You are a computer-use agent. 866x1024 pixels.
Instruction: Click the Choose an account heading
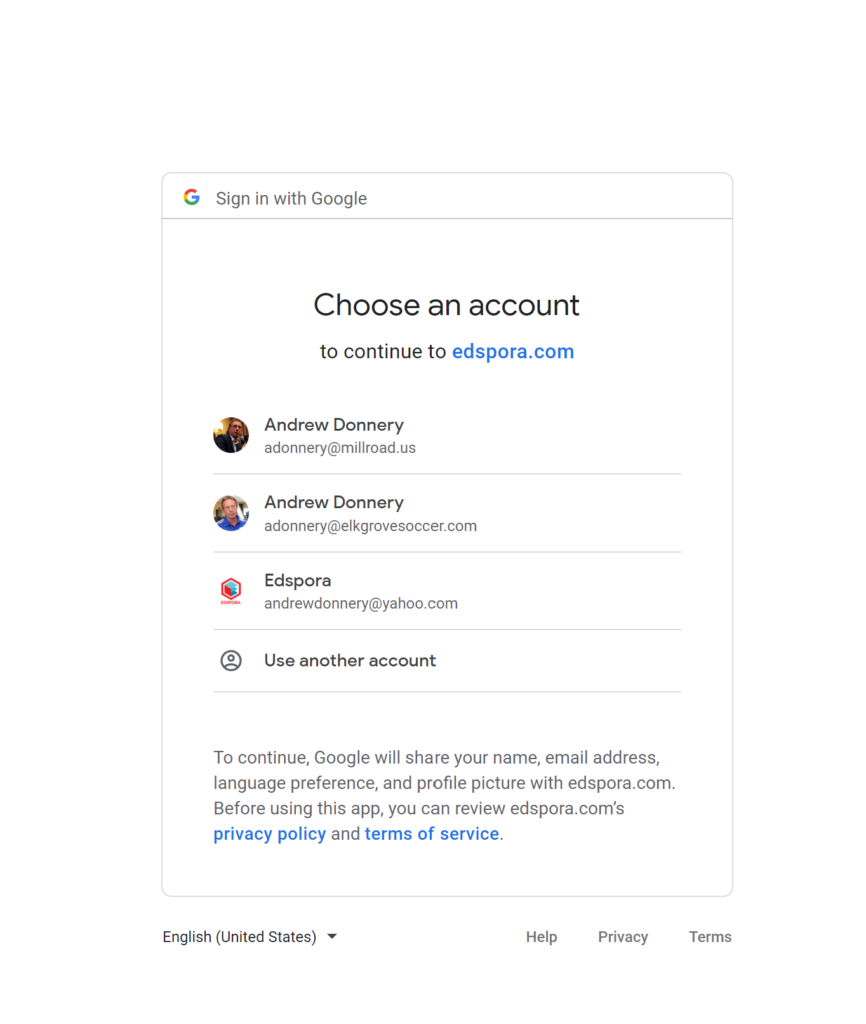[x=447, y=305]
